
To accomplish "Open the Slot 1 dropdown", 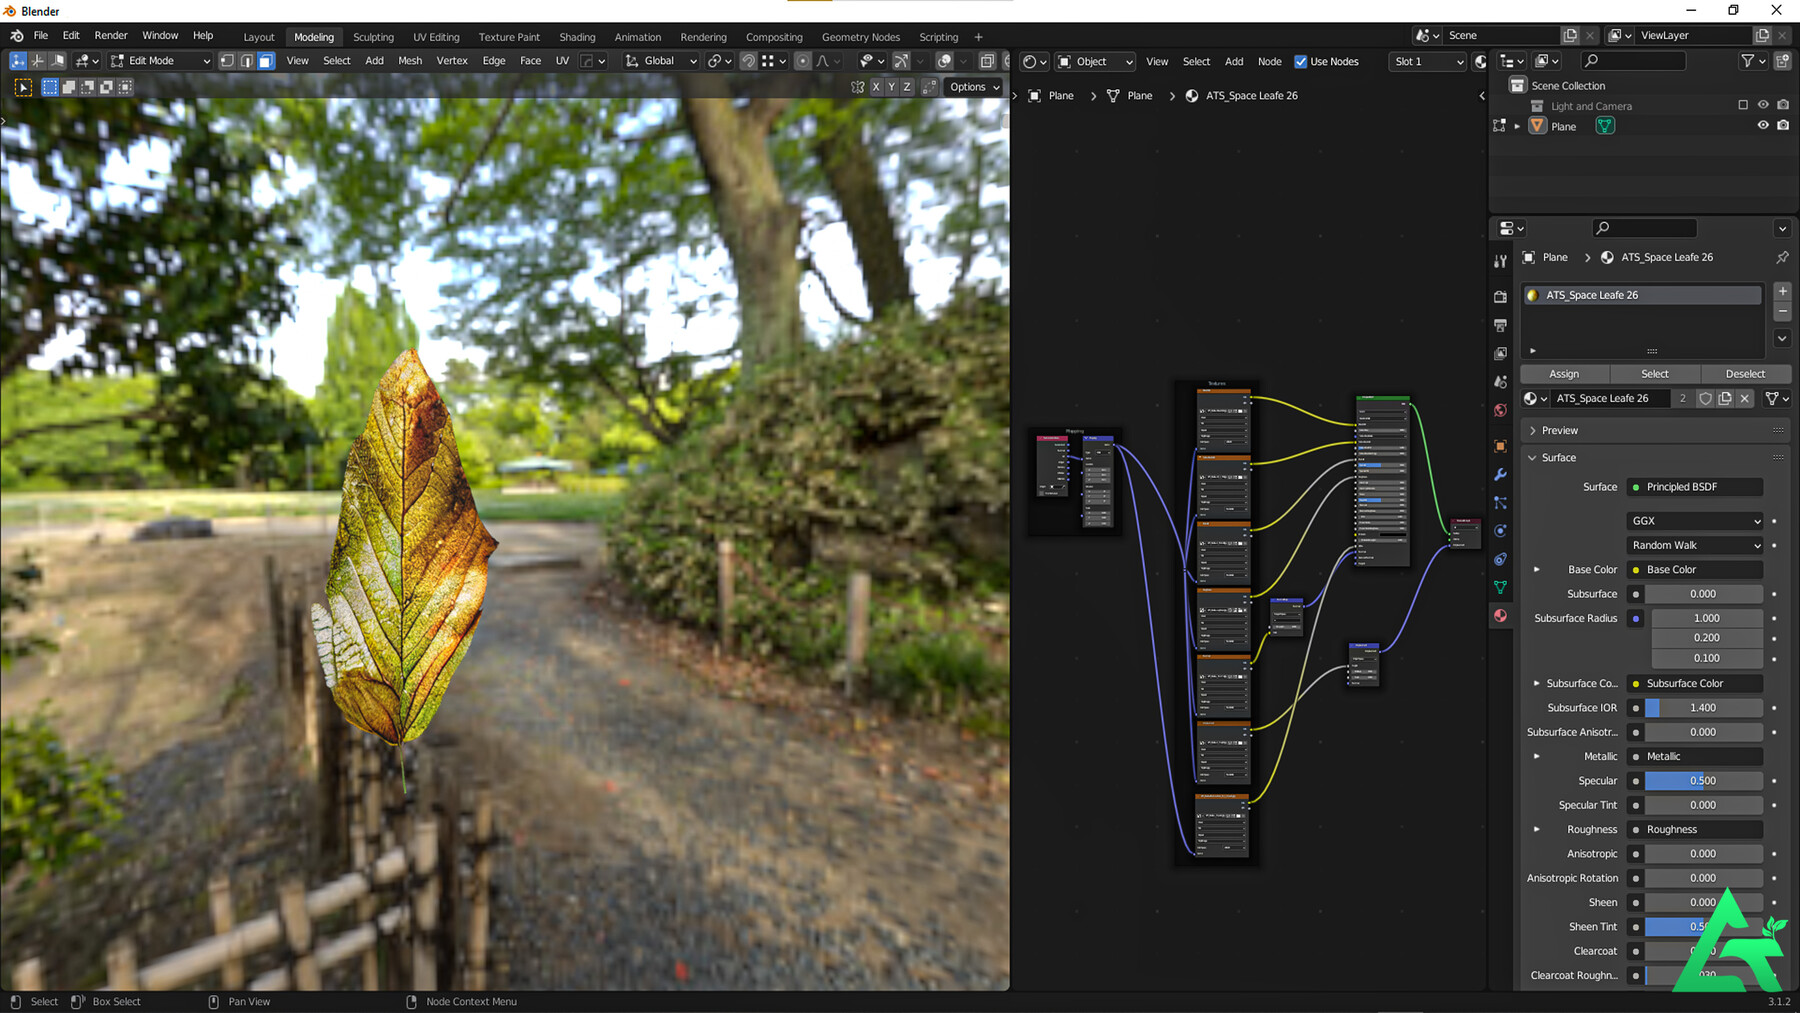I will tap(1427, 61).
